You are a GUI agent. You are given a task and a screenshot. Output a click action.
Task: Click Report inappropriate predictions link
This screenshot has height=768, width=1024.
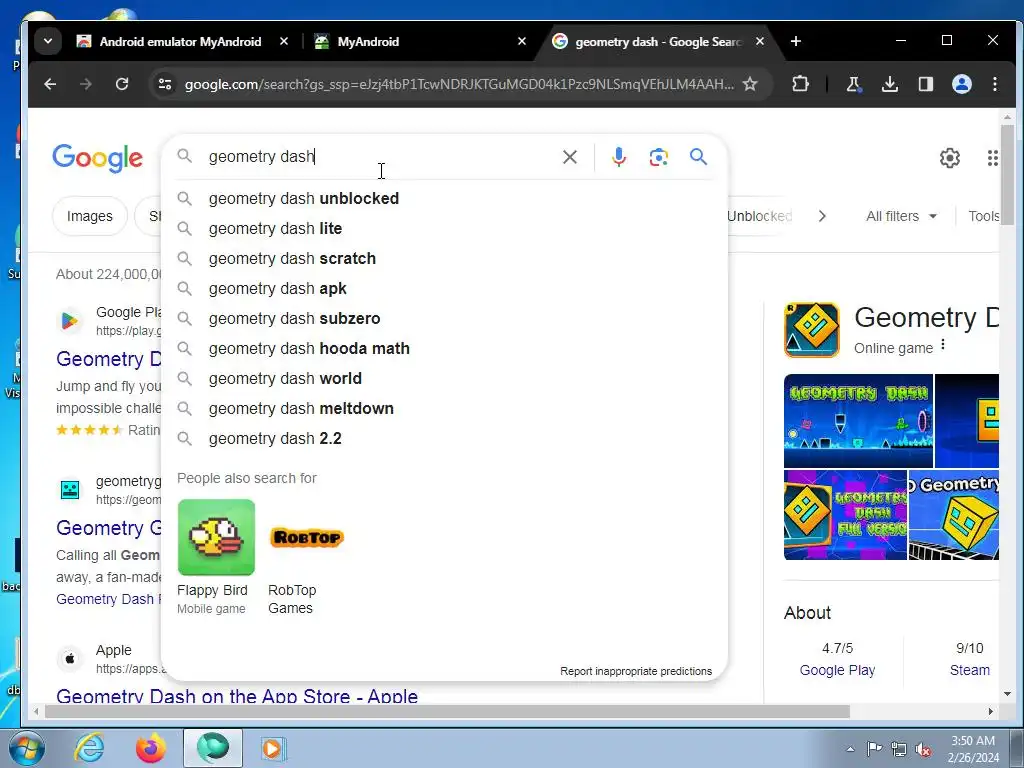point(636,671)
